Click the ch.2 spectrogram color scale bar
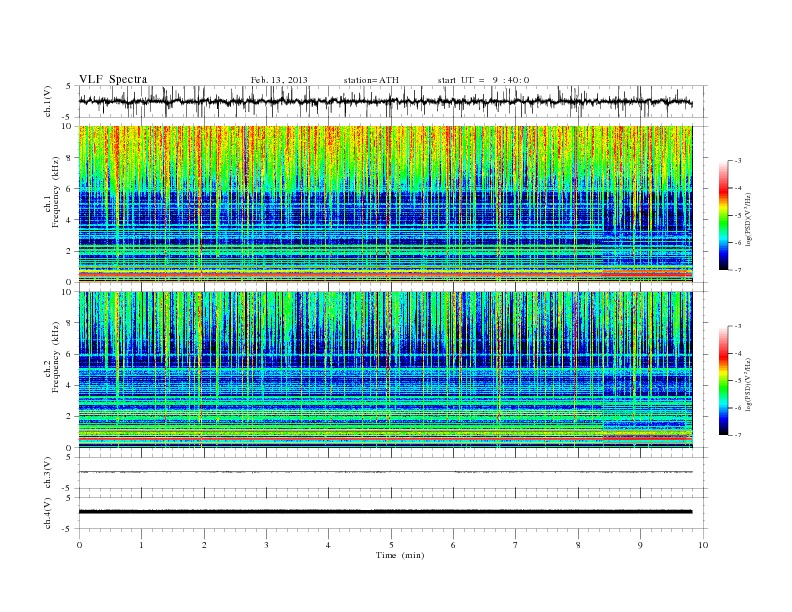Image resolution: width=792 pixels, height=612 pixels. point(723,380)
